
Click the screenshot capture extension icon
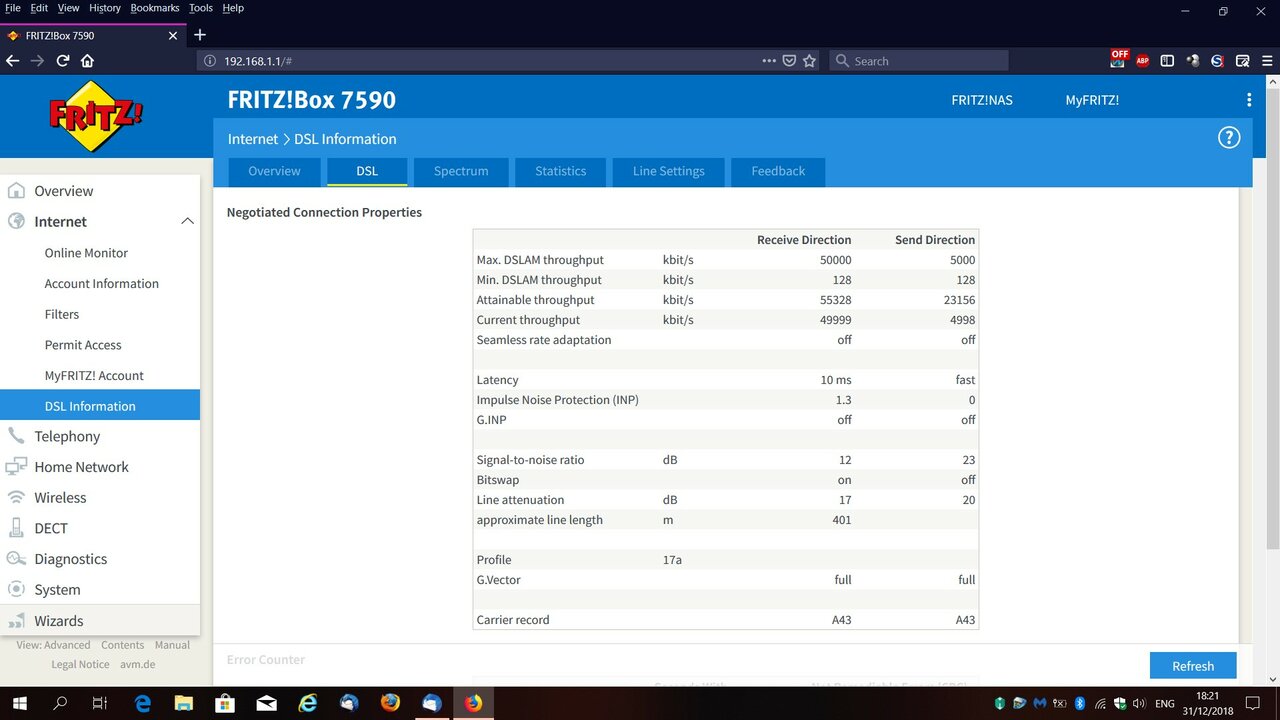[1242, 61]
